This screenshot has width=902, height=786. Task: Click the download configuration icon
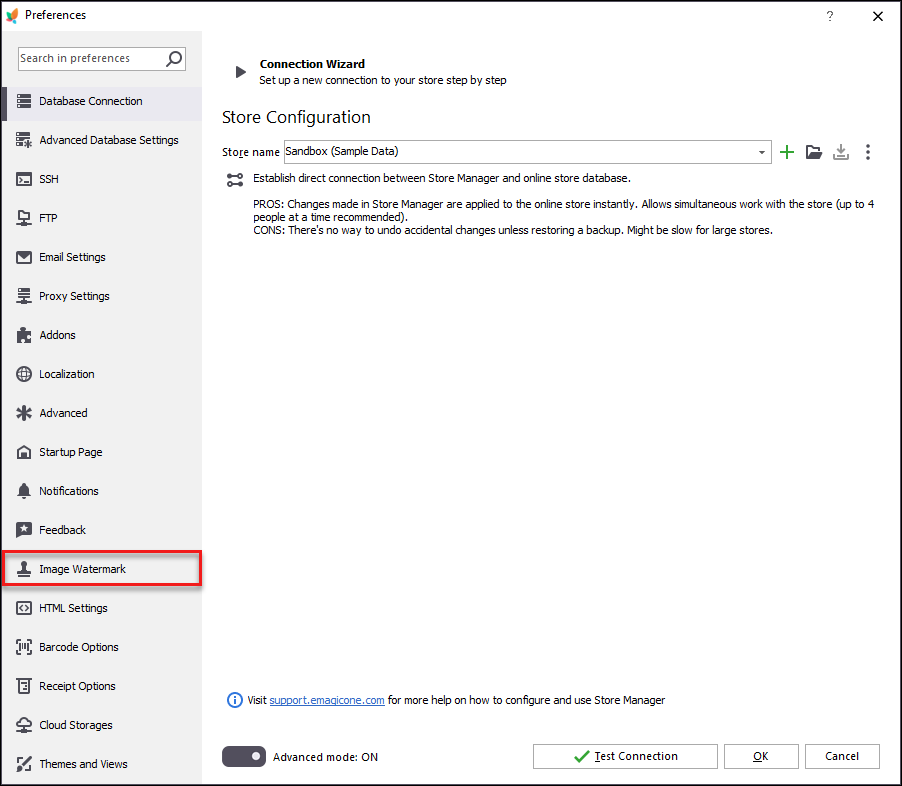[x=840, y=152]
